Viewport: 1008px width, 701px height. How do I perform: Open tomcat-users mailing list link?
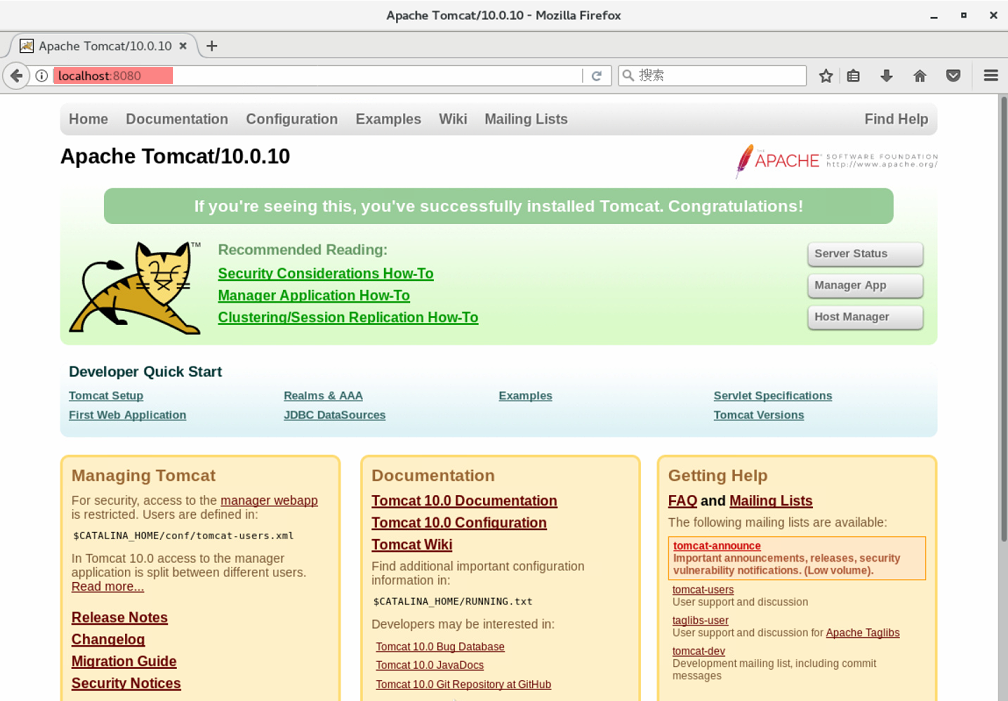(703, 590)
